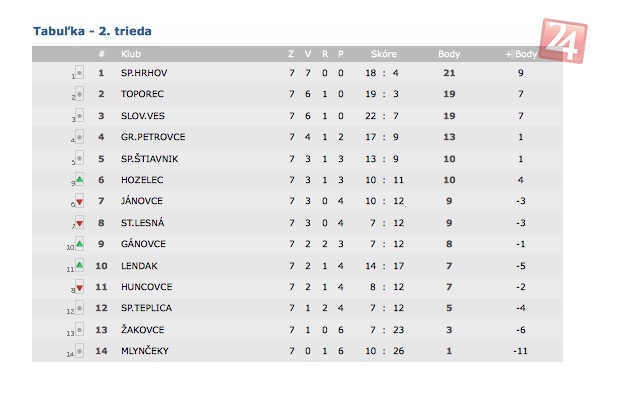
Task: Click the Body points column header
Action: coord(449,53)
